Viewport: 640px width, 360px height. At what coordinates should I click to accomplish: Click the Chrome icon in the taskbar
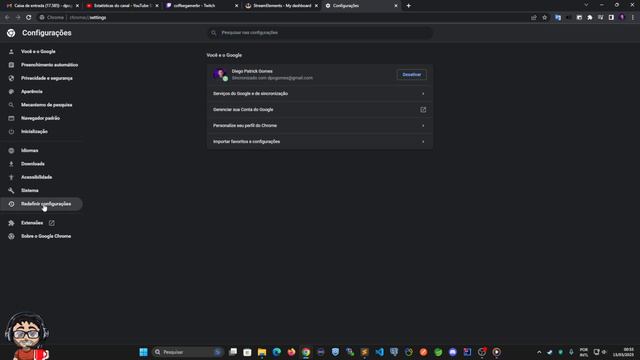[x=306, y=352]
